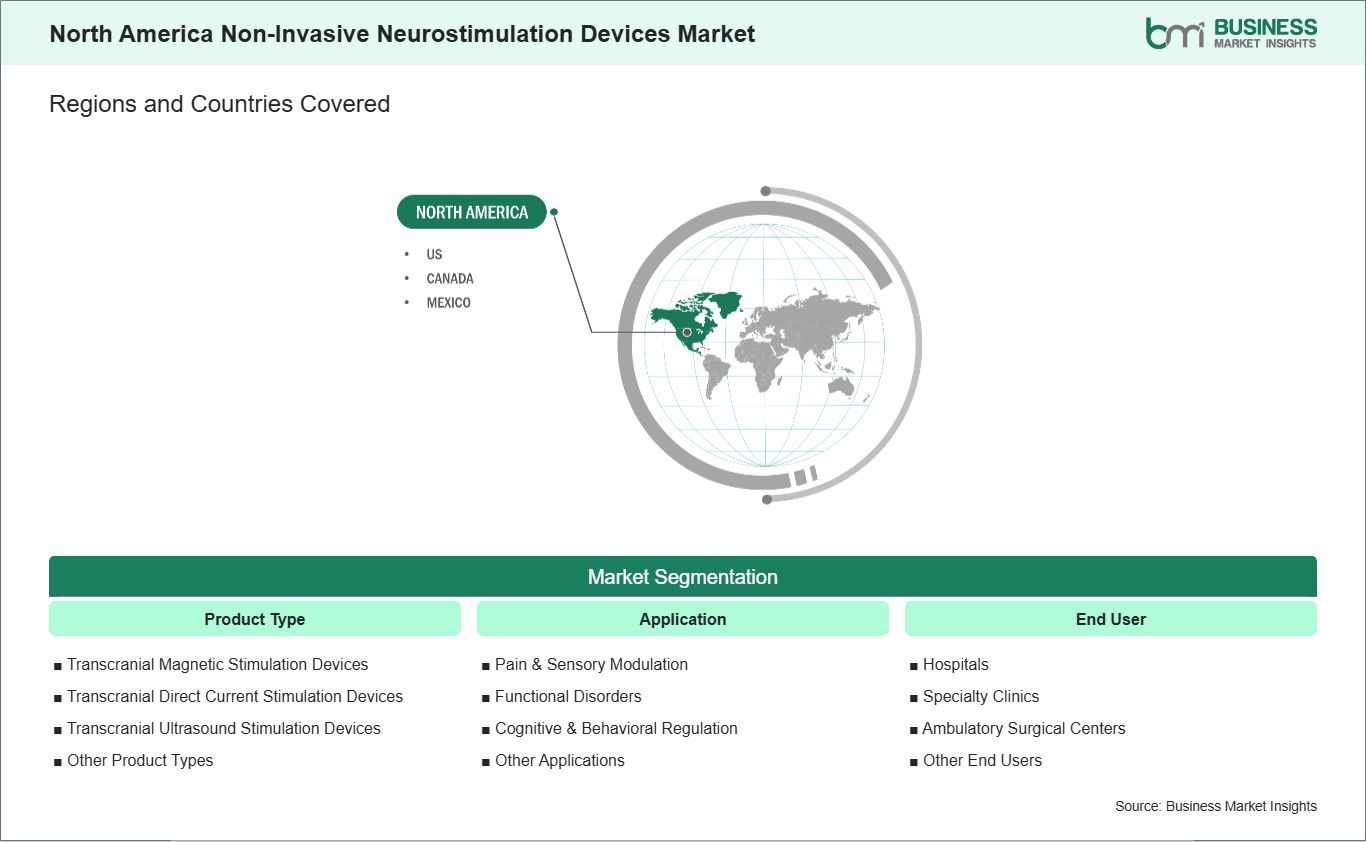Select the End User column header
Image resolution: width=1366 pixels, height=842 pixels.
click(x=1111, y=619)
